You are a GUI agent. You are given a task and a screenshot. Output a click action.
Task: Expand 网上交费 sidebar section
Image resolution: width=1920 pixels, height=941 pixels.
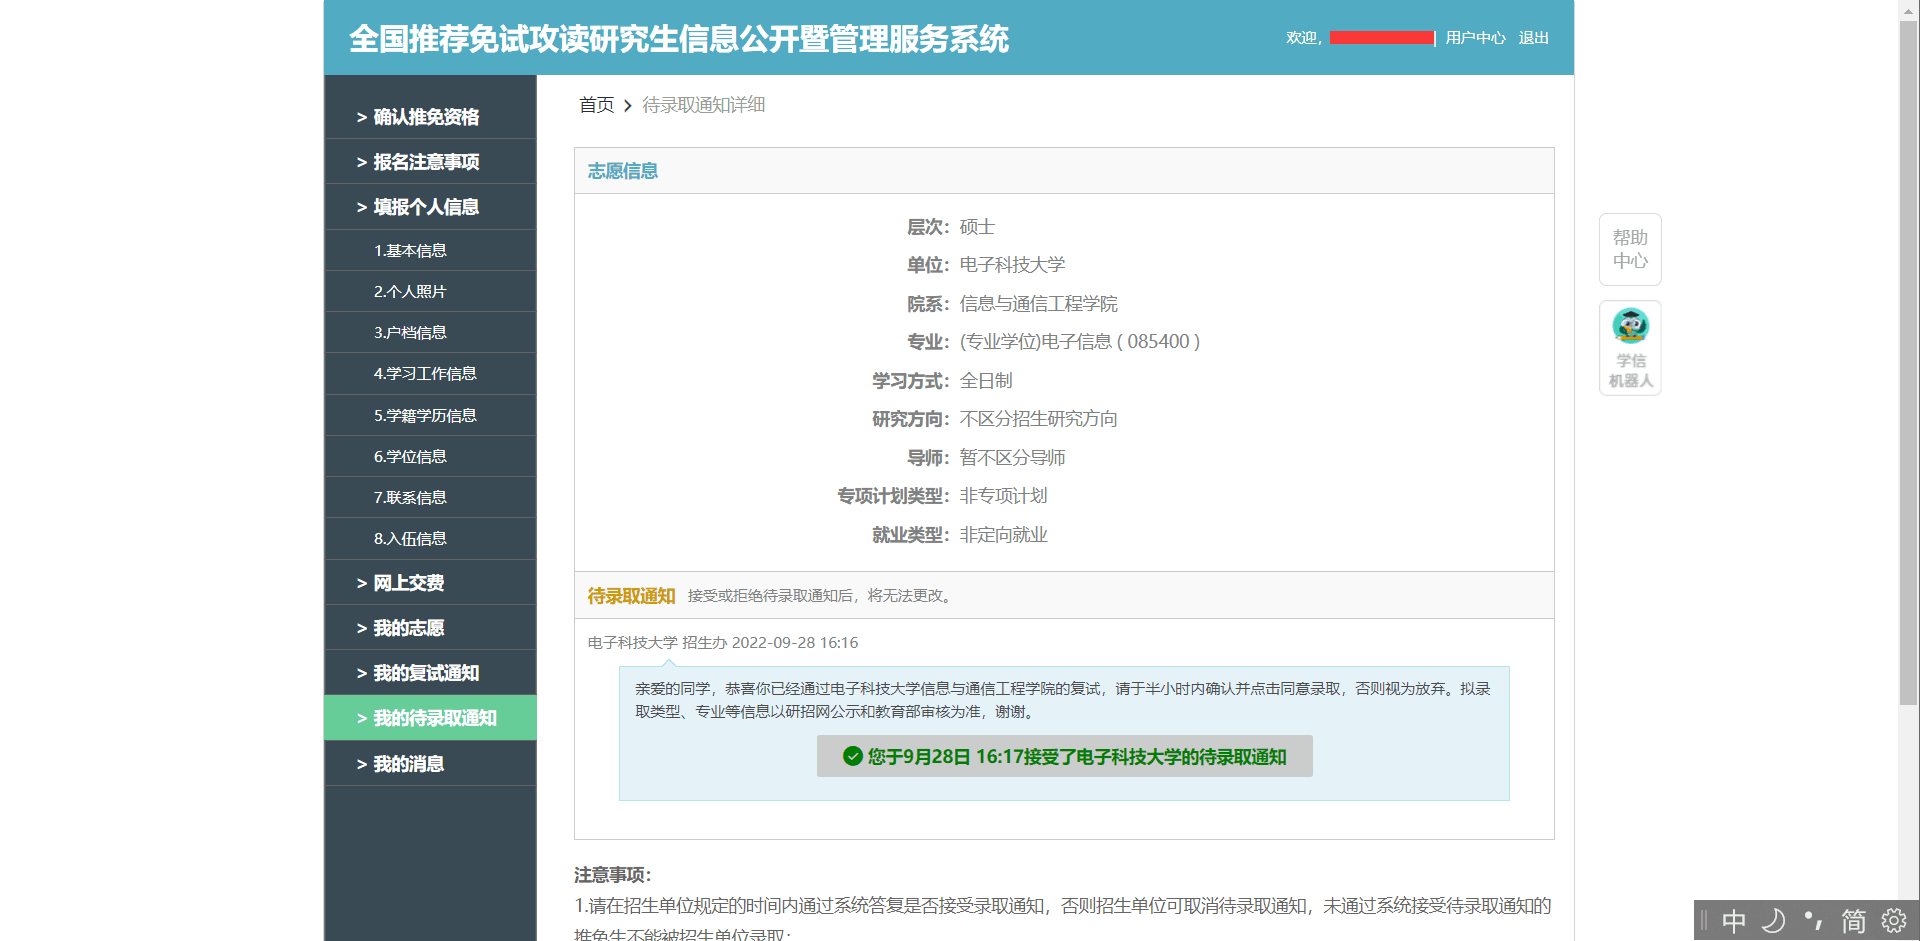point(430,582)
